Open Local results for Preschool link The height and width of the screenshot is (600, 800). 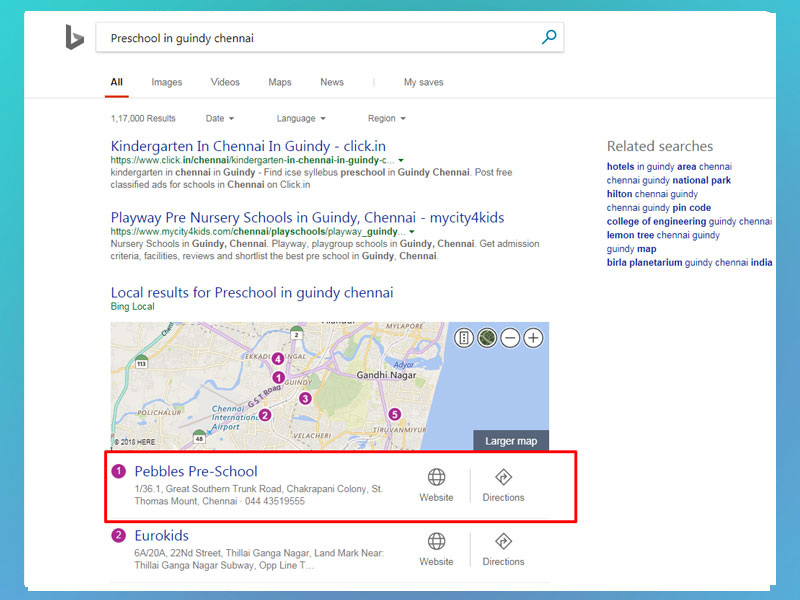252,293
